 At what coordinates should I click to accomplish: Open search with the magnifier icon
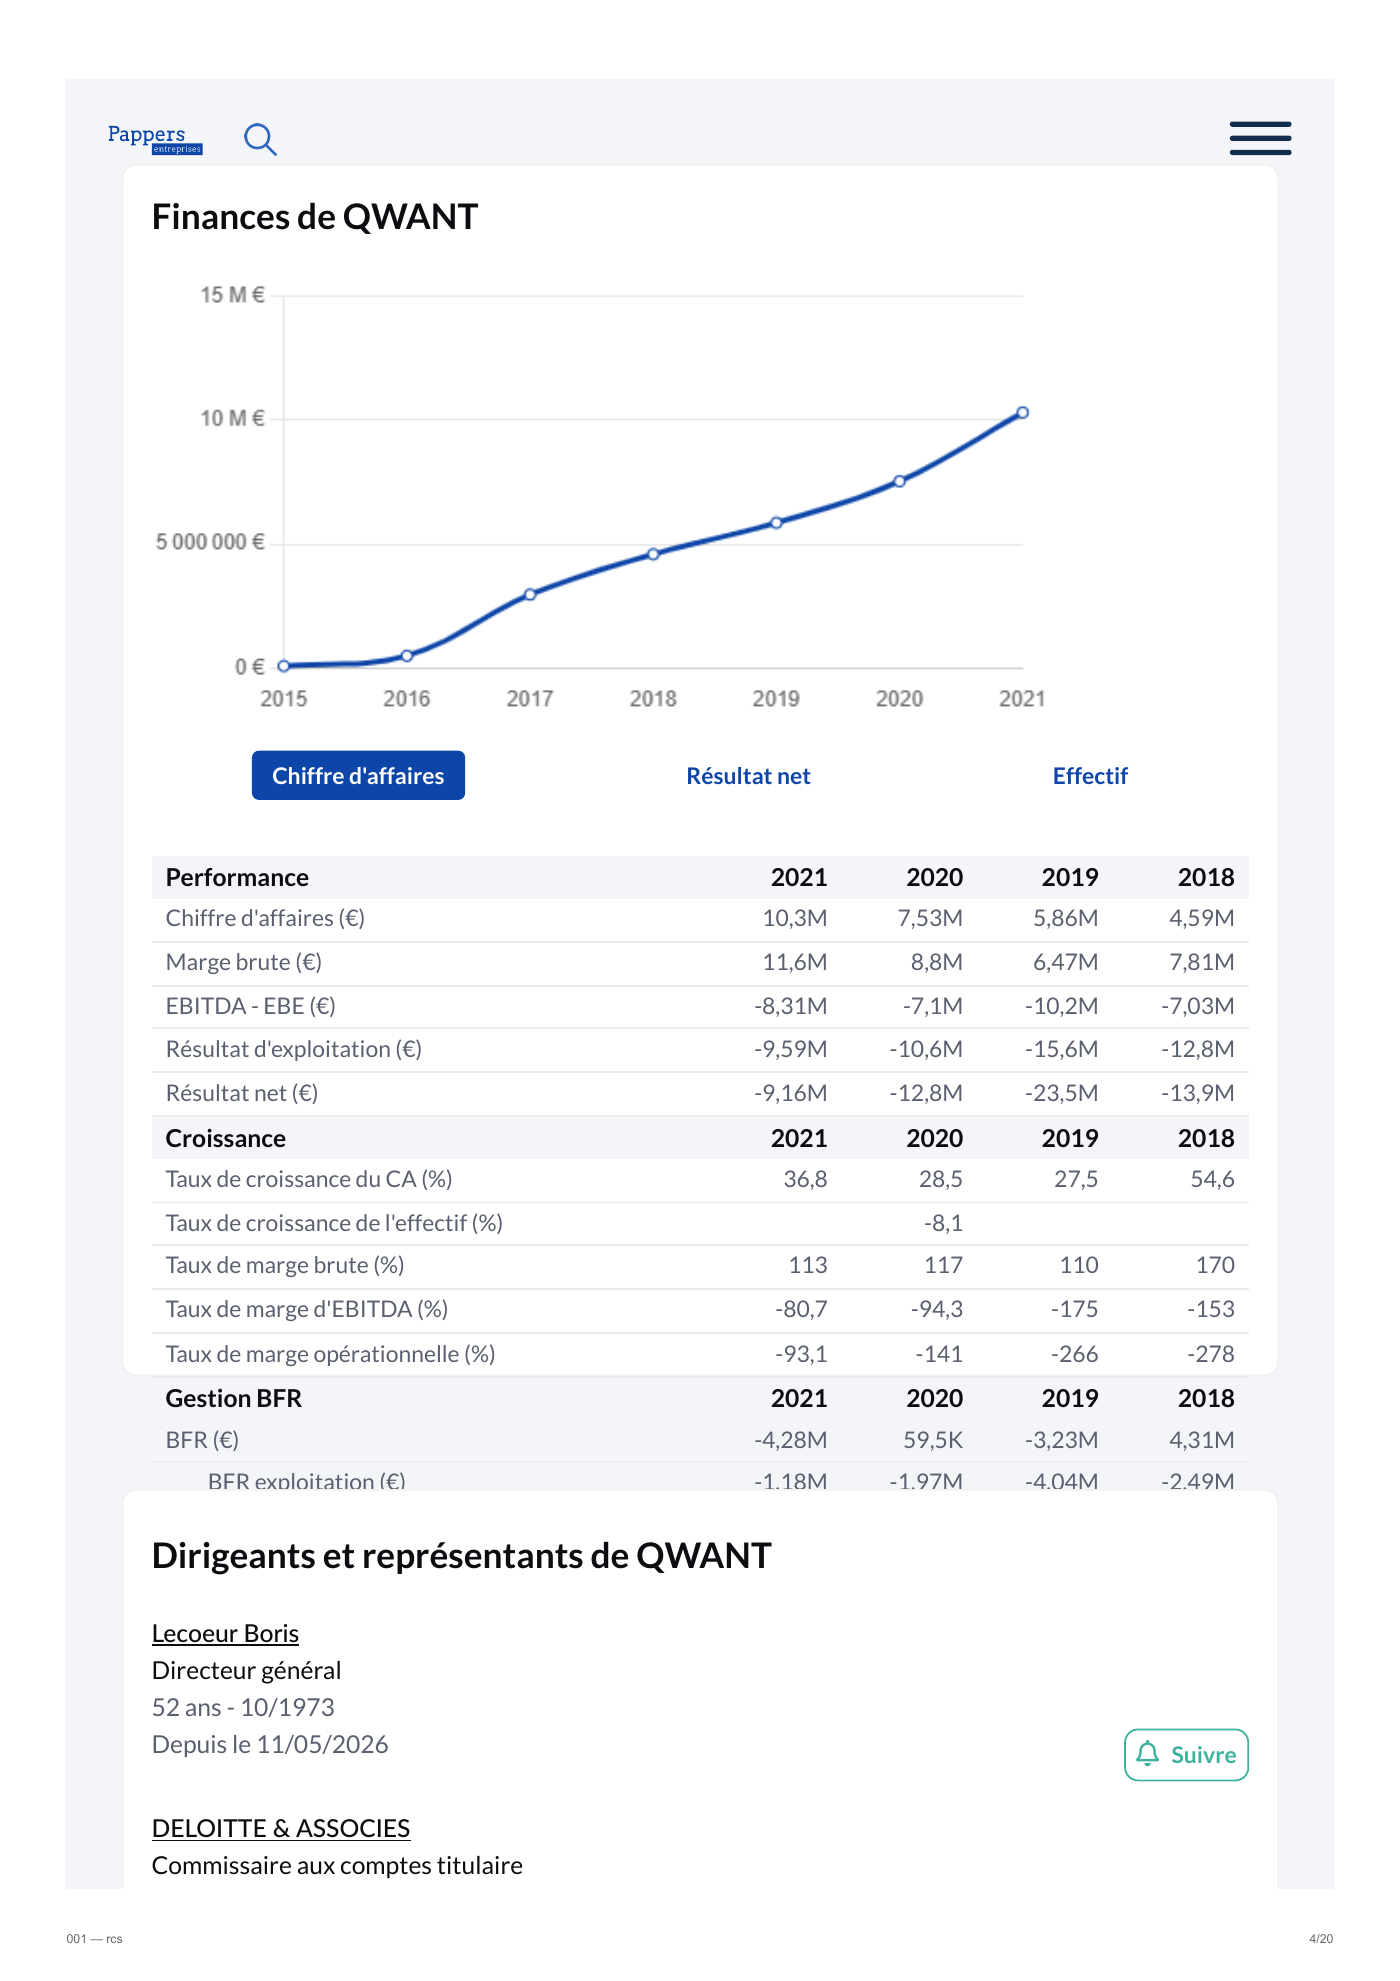(x=260, y=139)
